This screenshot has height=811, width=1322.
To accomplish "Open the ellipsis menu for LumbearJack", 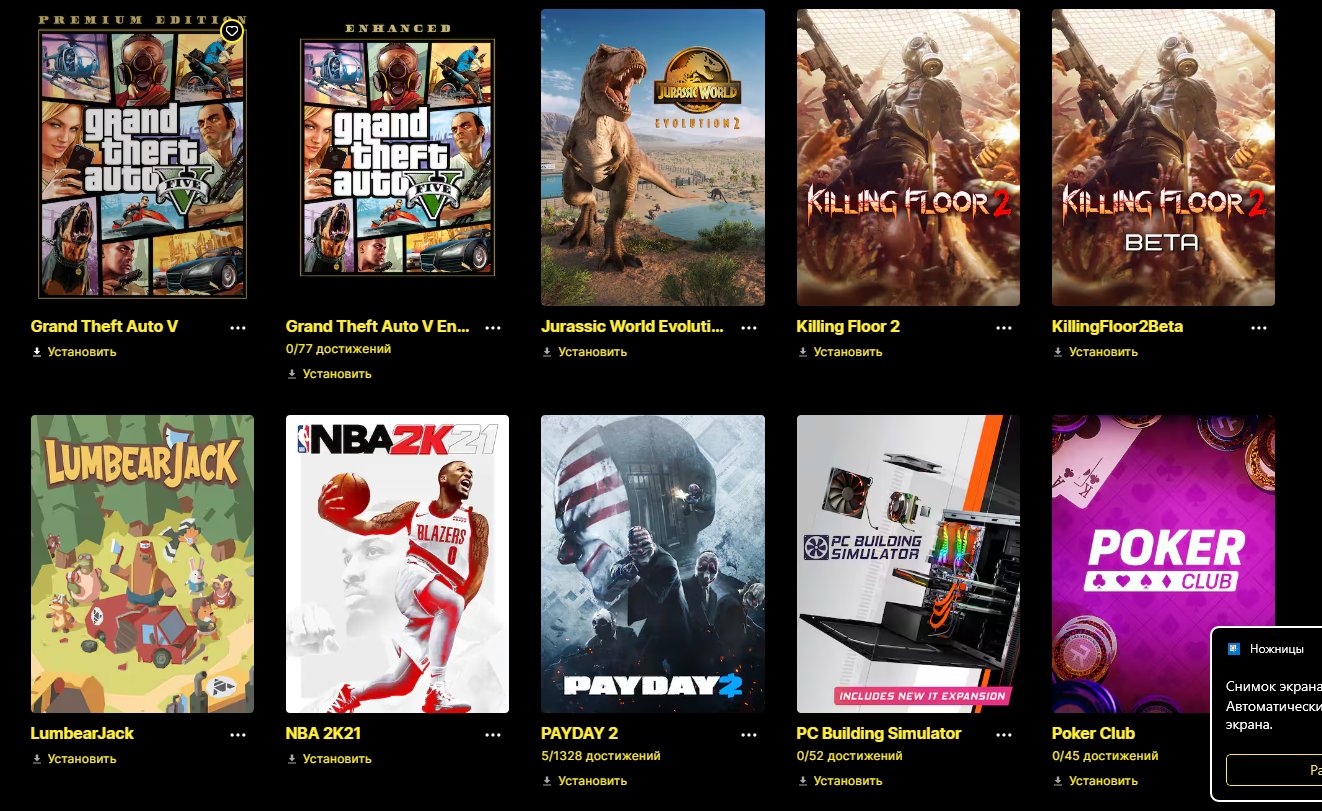I will coord(238,735).
